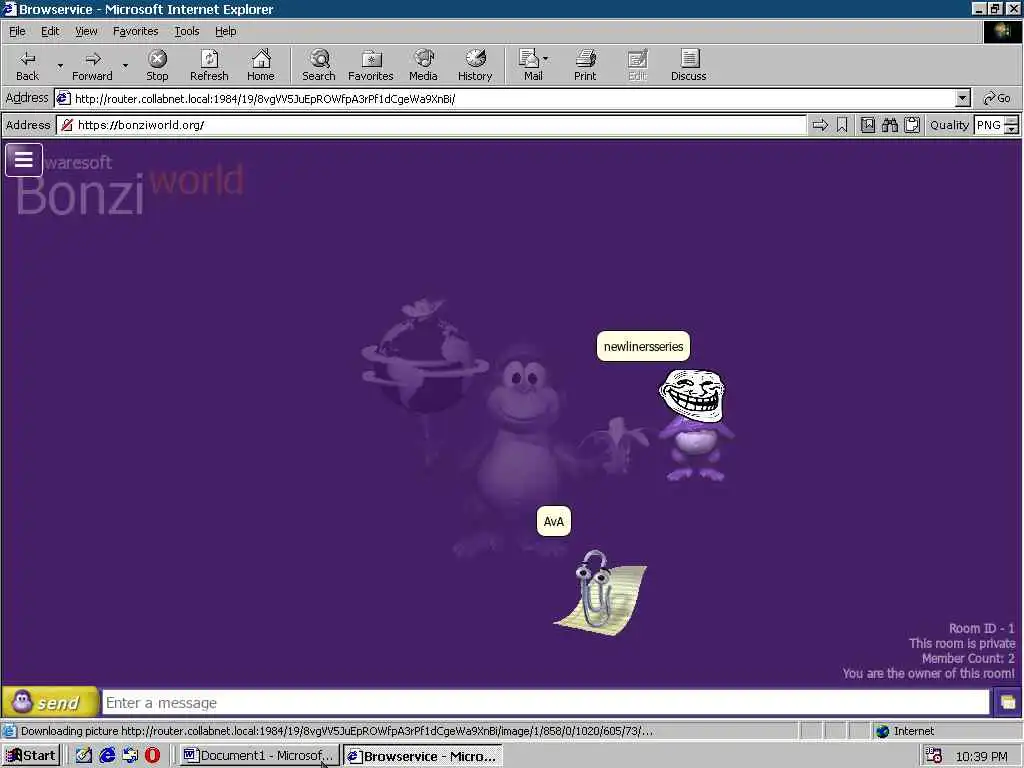1024x768 pixels.
Task: Open the Windows Start menu
Action: (31, 756)
